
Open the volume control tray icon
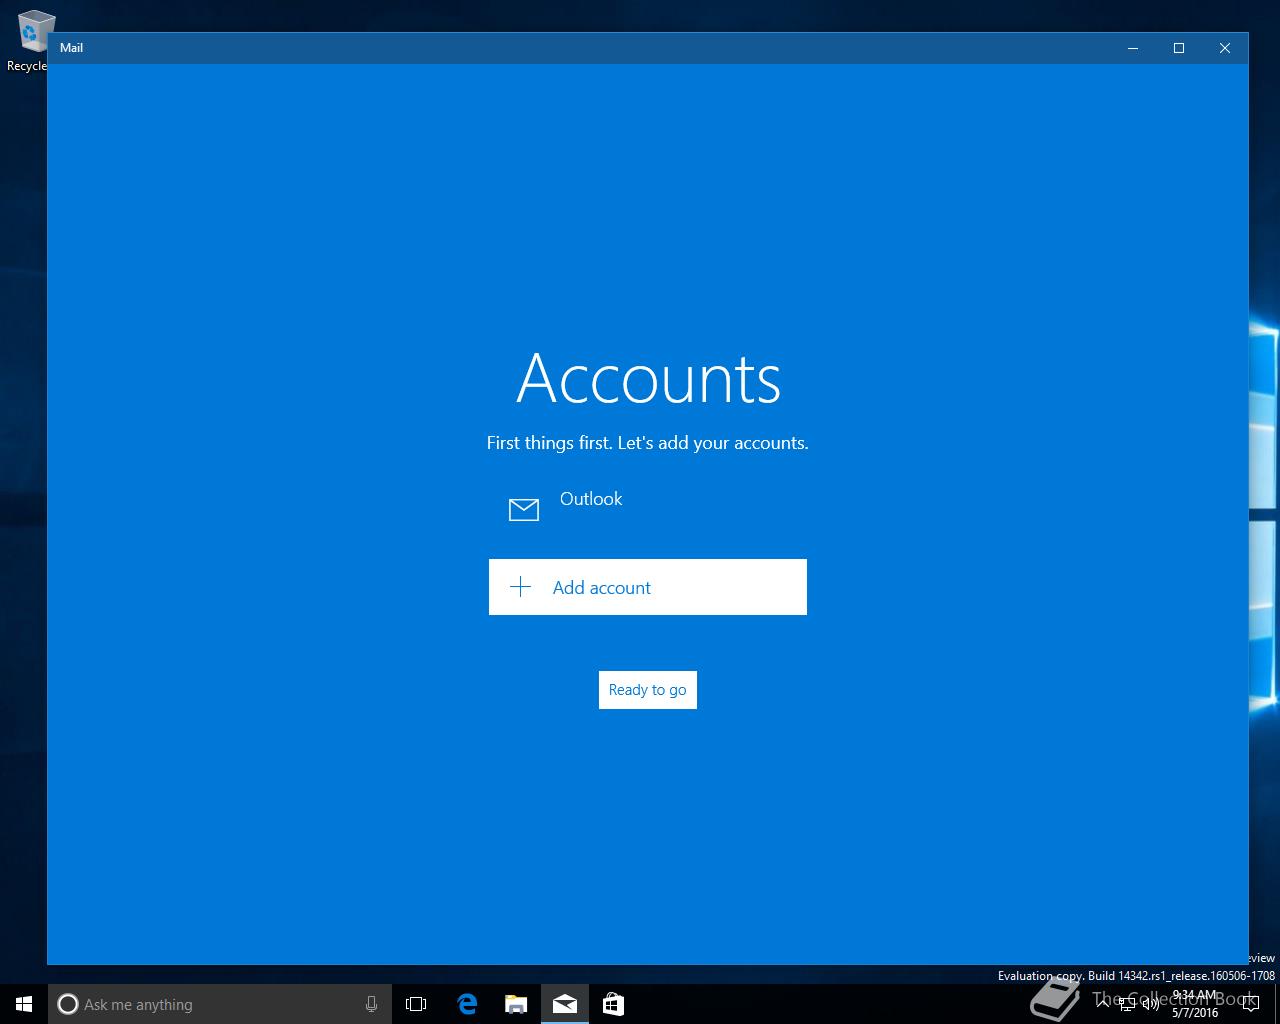click(x=1150, y=1004)
